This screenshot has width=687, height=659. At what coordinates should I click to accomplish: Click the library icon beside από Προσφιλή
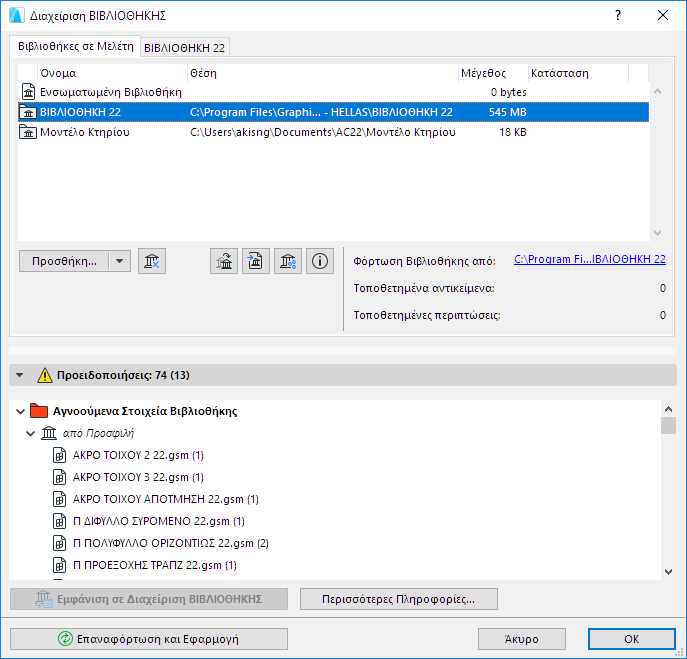tap(49, 433)
